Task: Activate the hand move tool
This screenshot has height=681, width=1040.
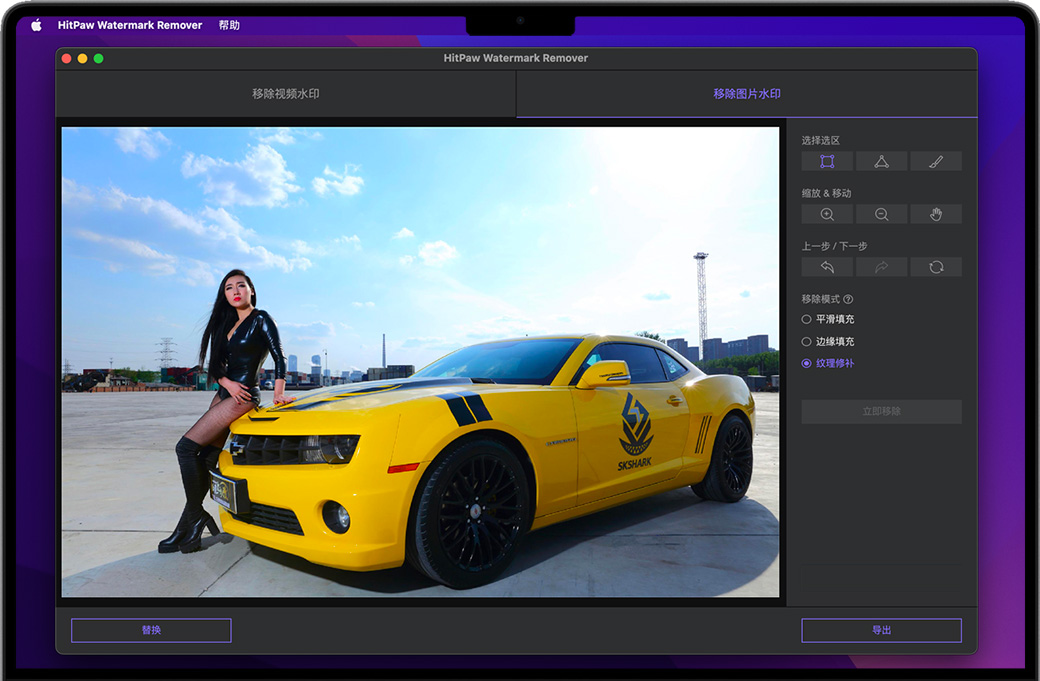Action: point(935,214)
